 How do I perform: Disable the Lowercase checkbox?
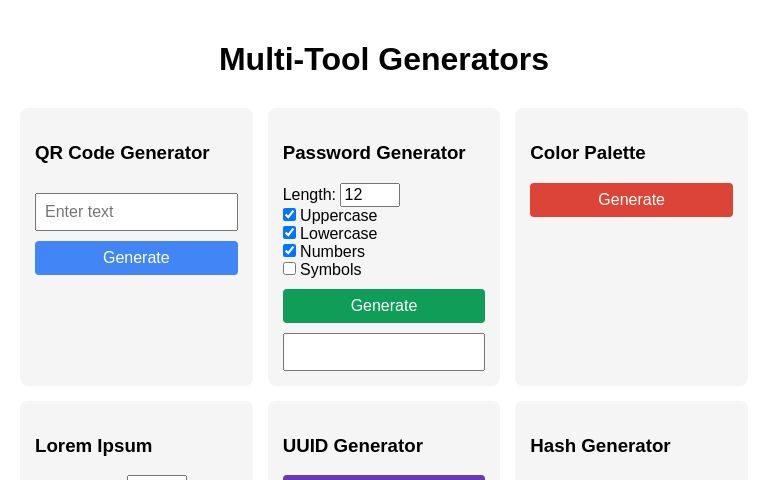289,233
